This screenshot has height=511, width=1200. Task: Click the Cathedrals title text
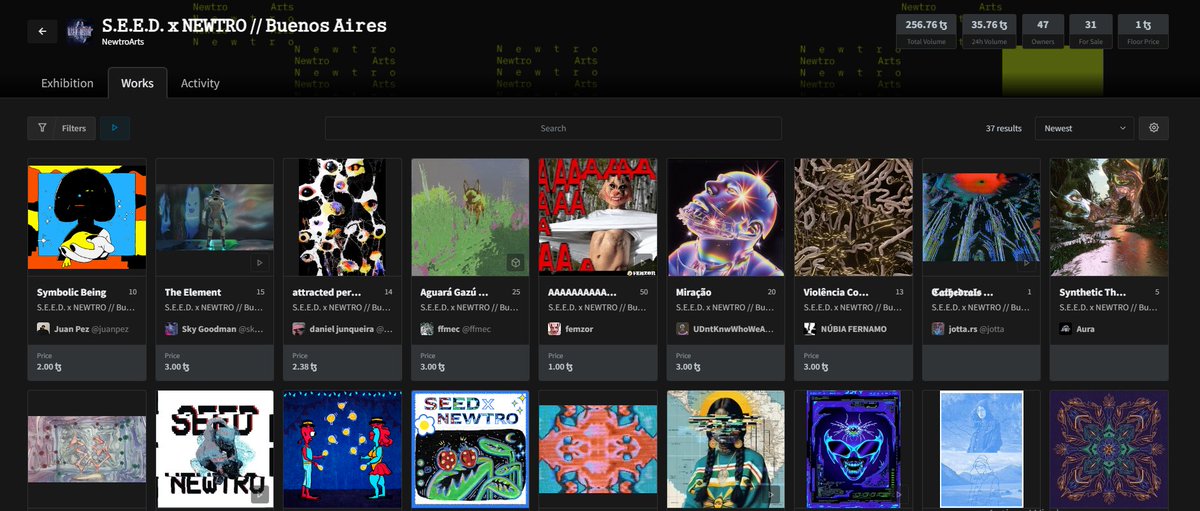(x=963, y=292)
